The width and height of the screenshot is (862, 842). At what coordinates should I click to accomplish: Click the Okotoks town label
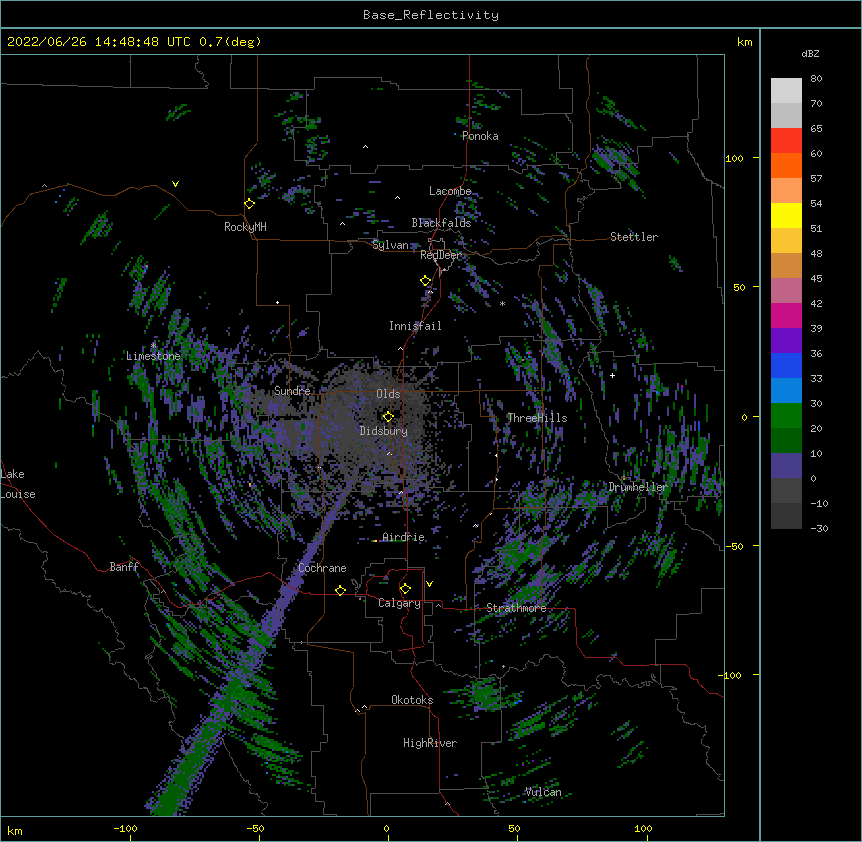412,700
